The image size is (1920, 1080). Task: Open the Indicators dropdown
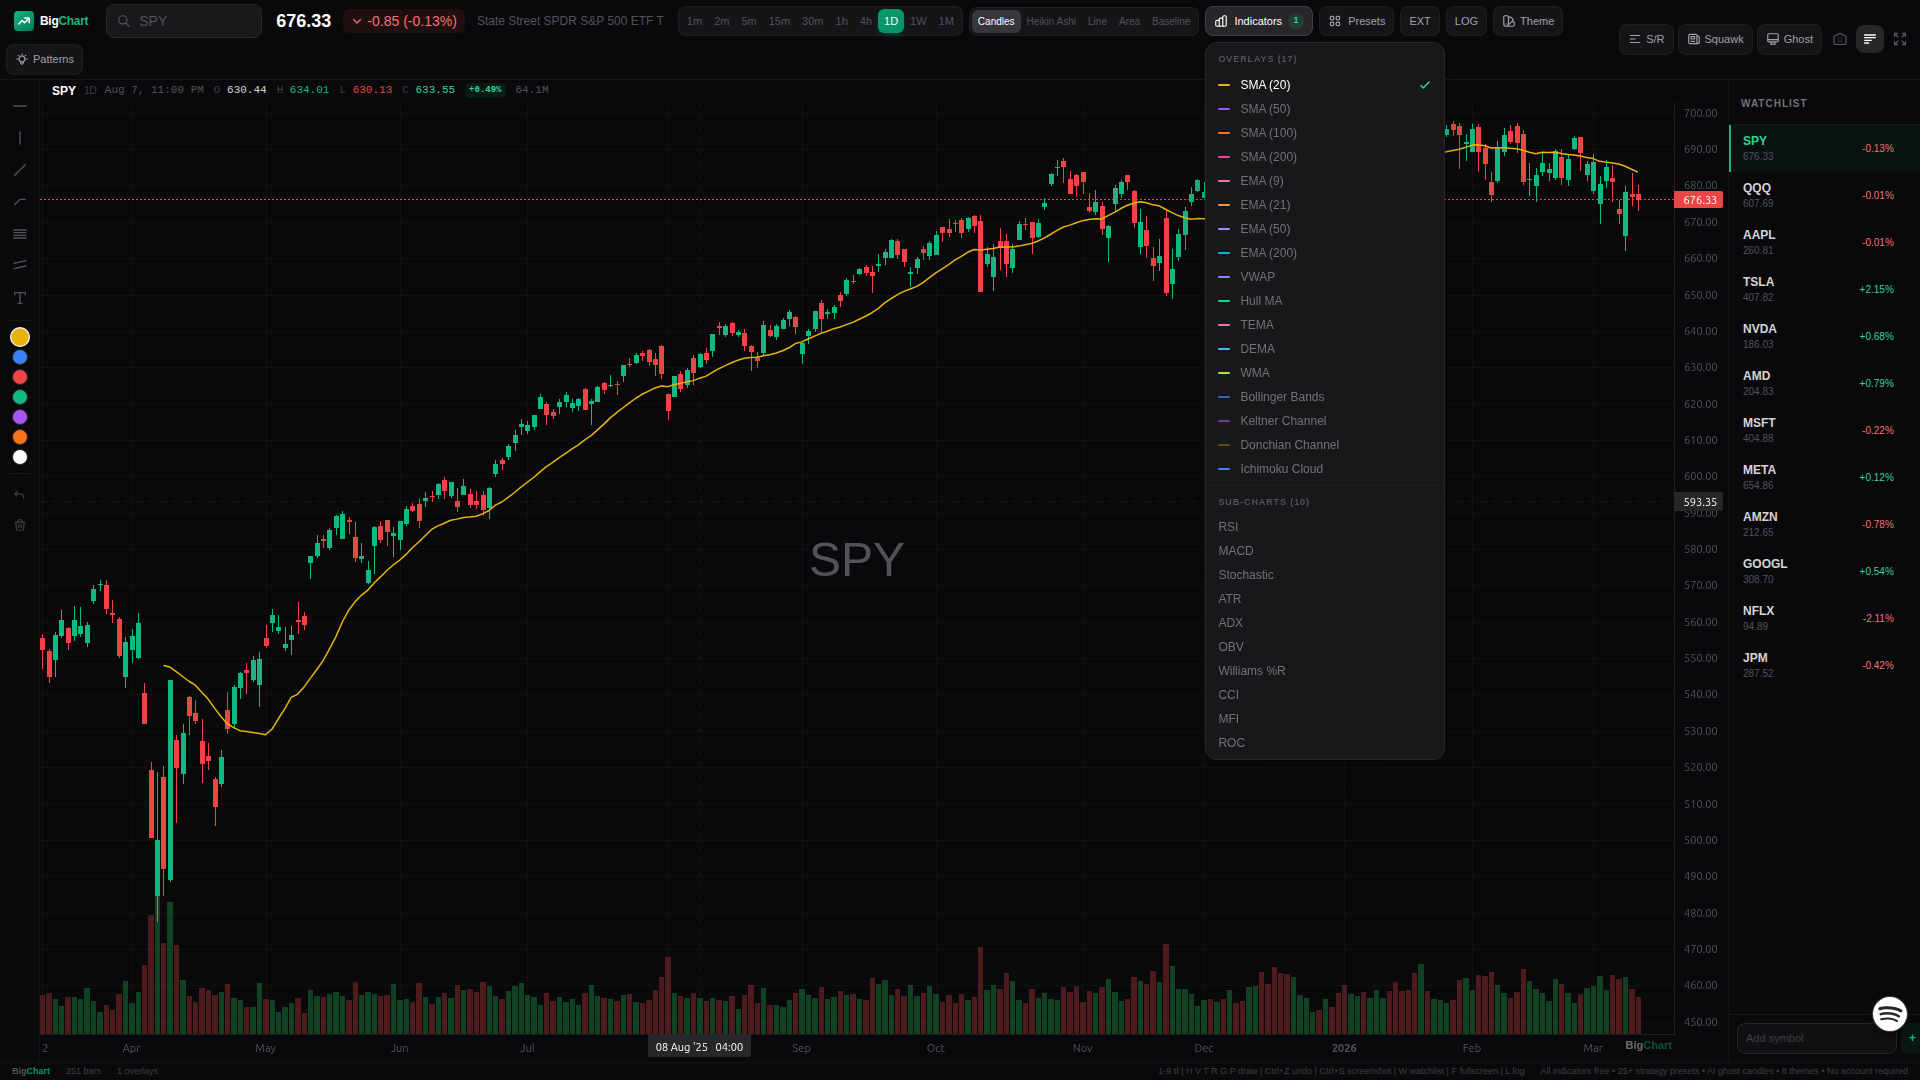point(1257,20)
